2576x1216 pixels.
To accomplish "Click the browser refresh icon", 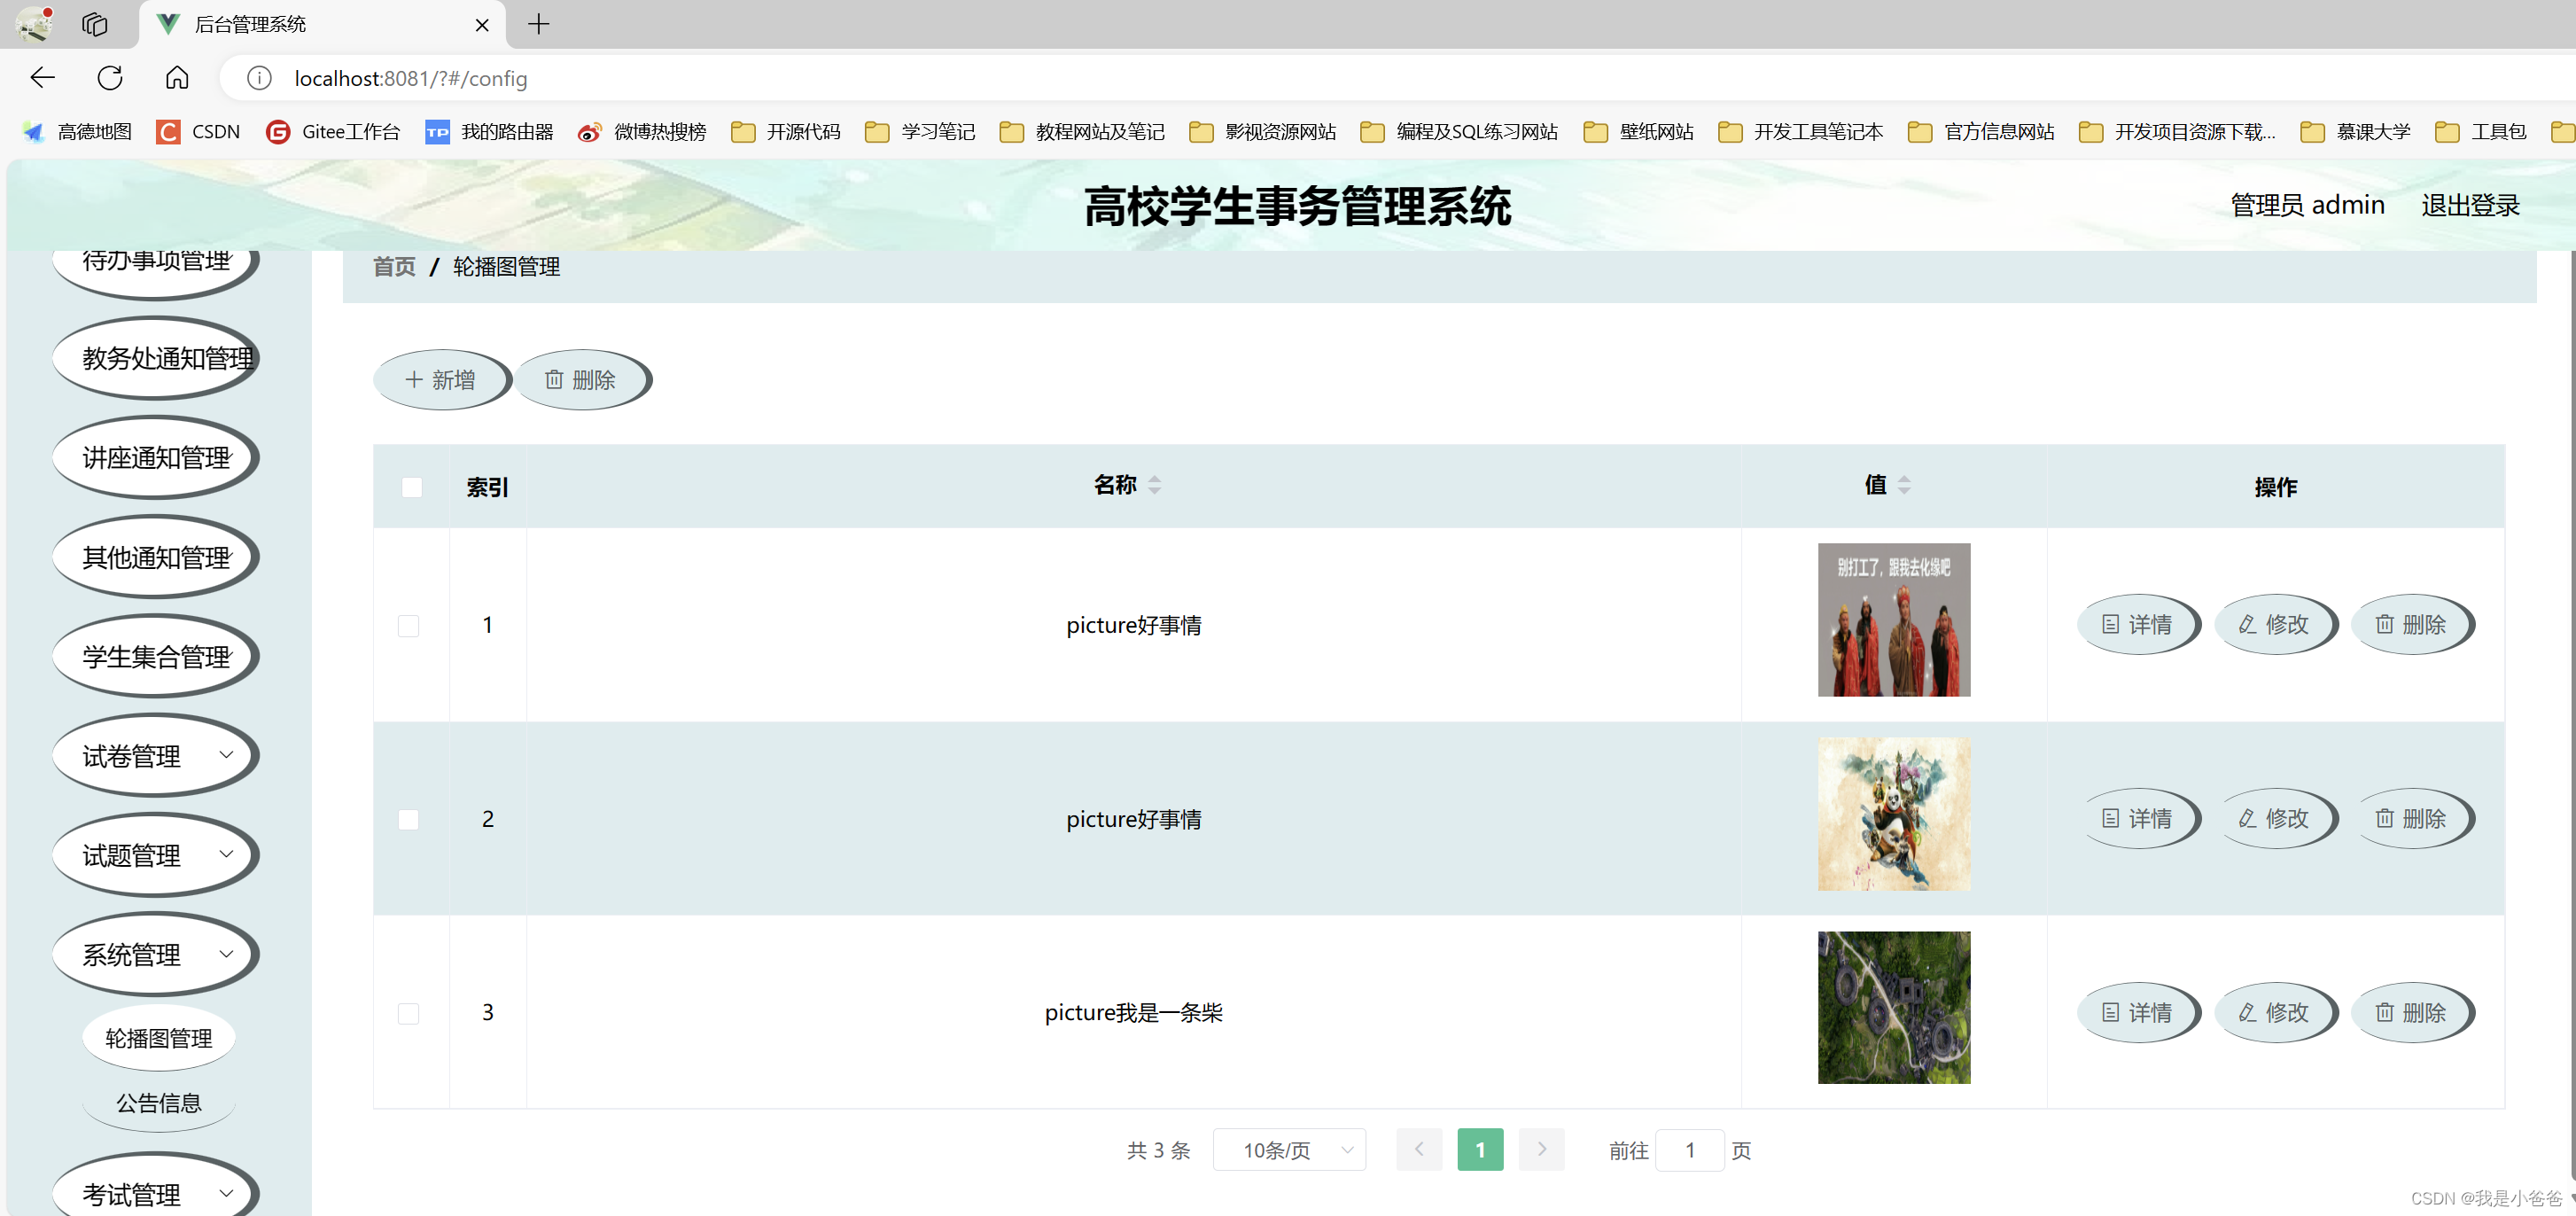I will (x=110, y=78).
